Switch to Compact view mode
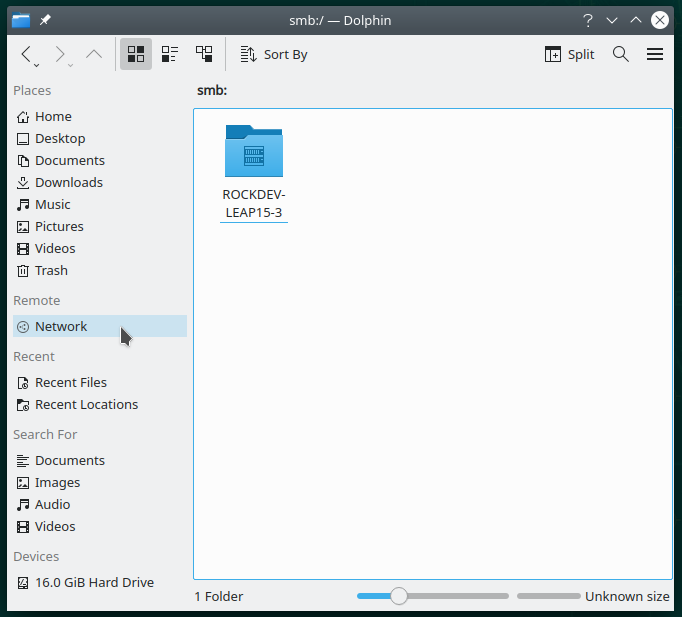This screenshot has height=617, width=682. [x=170, y=54]
